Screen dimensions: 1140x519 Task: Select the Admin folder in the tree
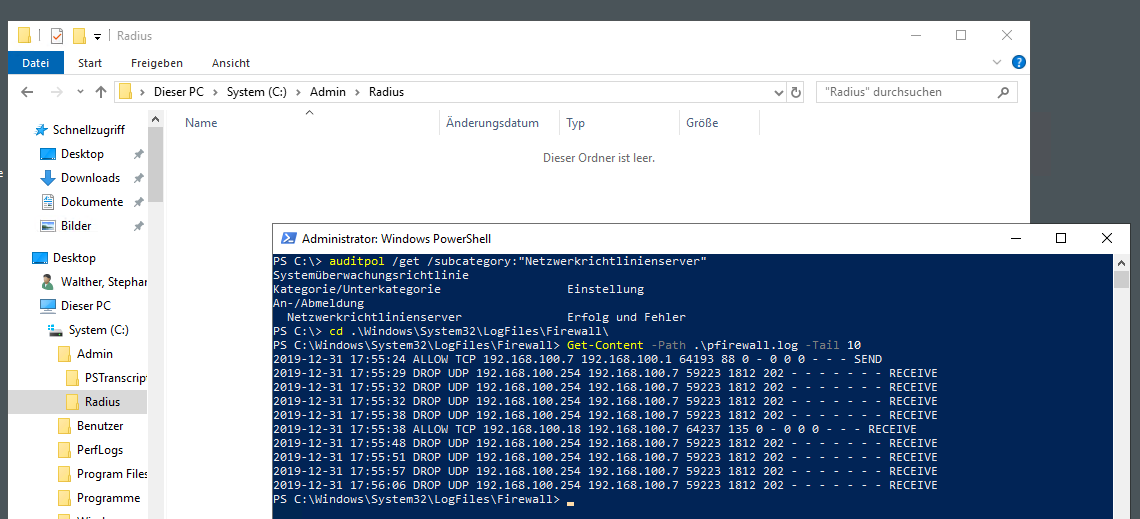[95, 354]
